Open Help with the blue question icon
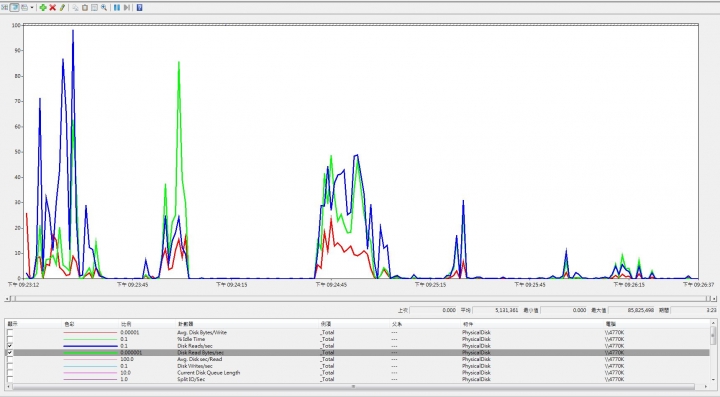The image size is (720, 397). [139, 7]
